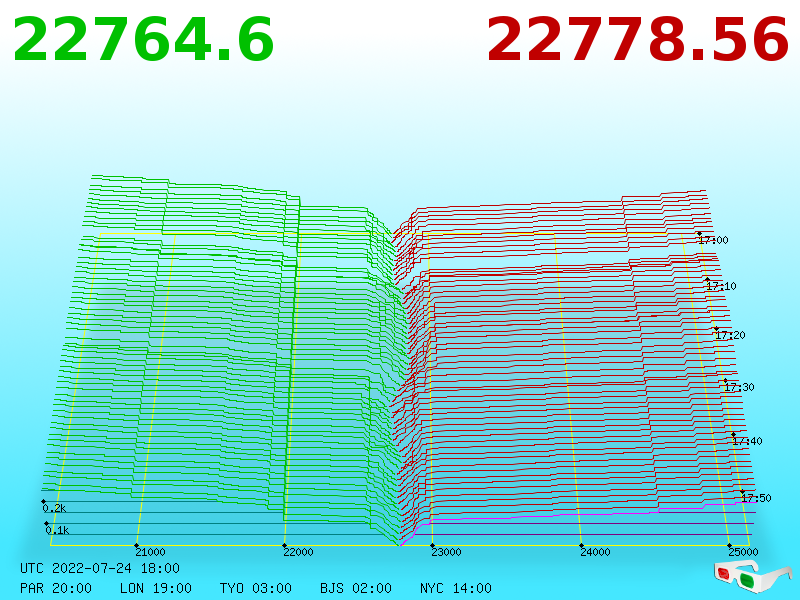Click the UTC 2022-07-24 18:00 timestamp
This screenshot has height=600, width=800.
point(100,568)
